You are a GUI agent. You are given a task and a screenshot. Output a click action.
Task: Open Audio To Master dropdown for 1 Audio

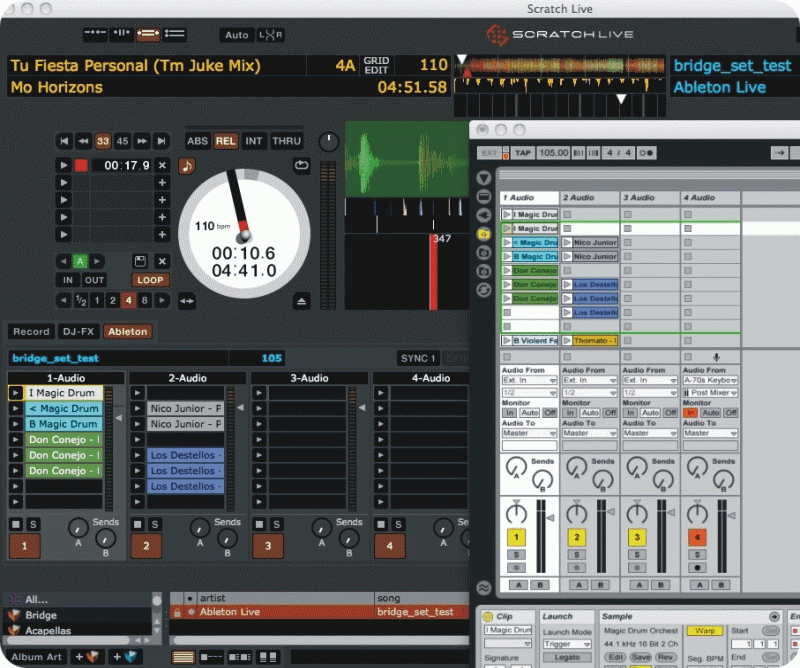(528, 433)
